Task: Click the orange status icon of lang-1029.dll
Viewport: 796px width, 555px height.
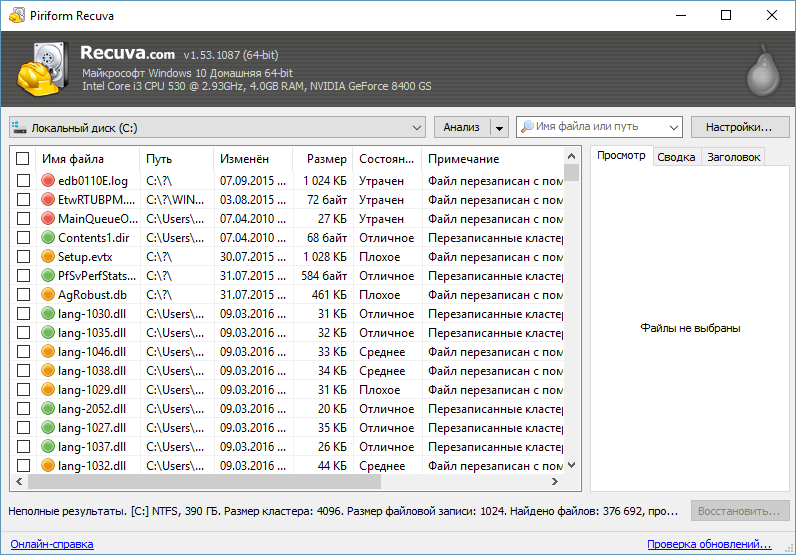Action: point(48,389)
